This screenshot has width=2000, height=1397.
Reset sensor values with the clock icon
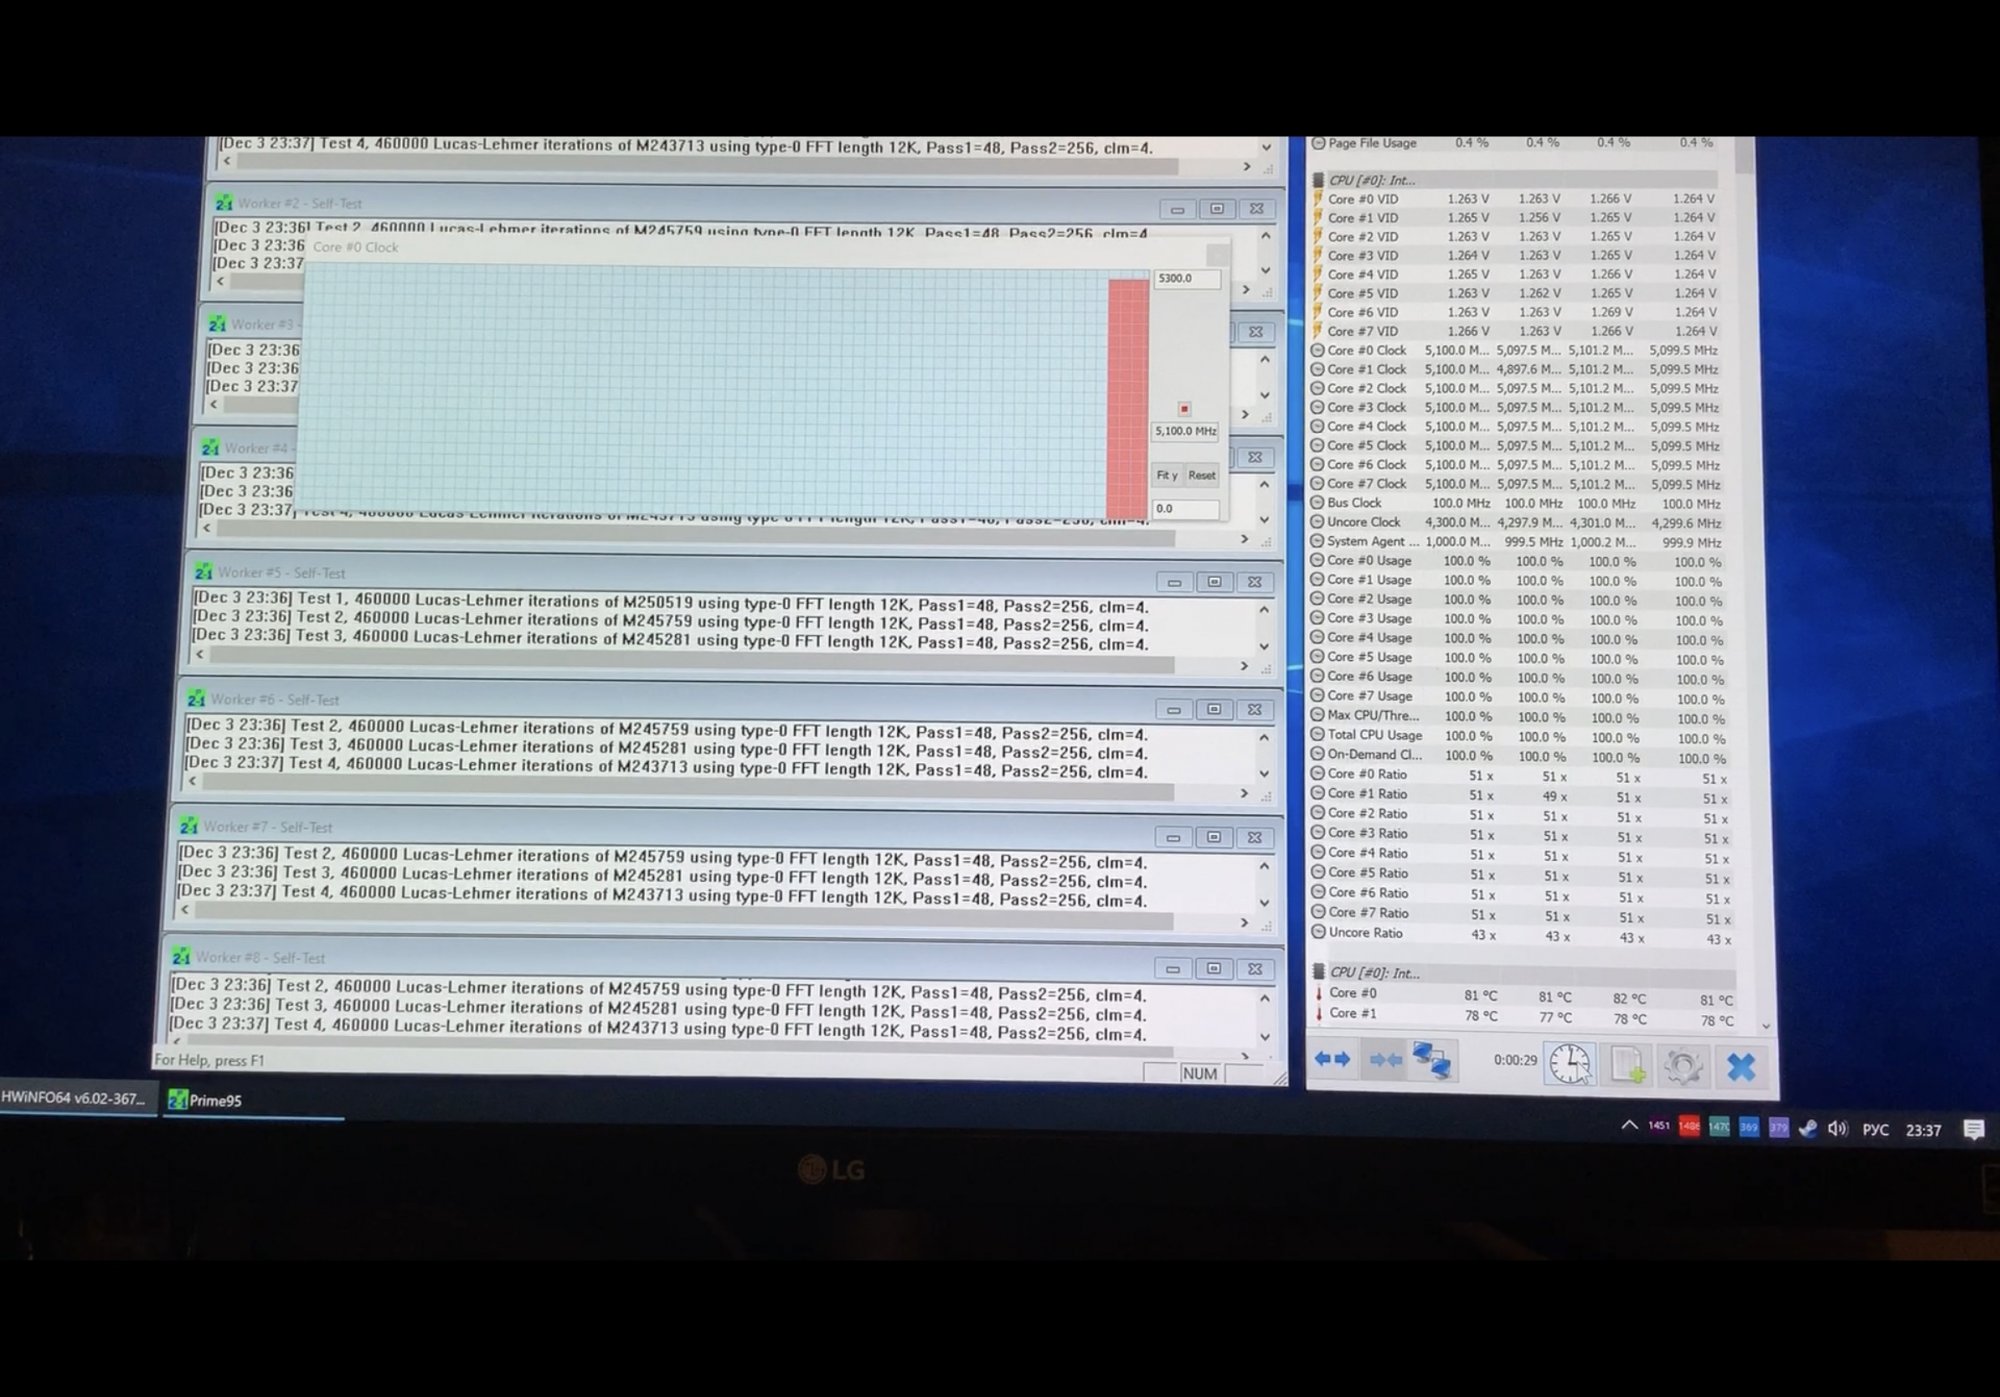[x=1570, y=1064]
